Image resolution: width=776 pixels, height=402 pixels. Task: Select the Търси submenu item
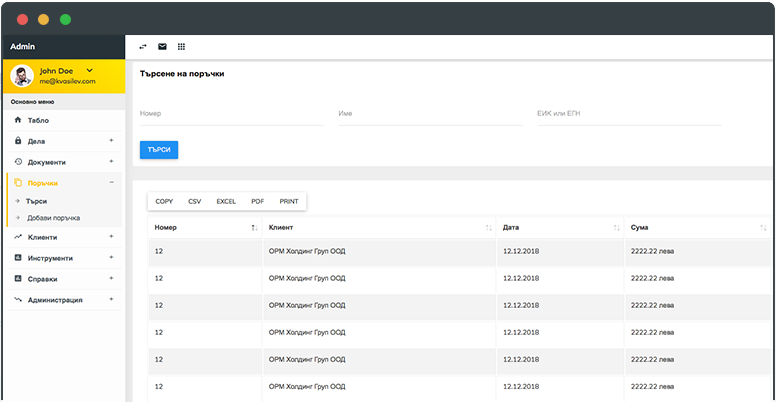pos(37,201)
